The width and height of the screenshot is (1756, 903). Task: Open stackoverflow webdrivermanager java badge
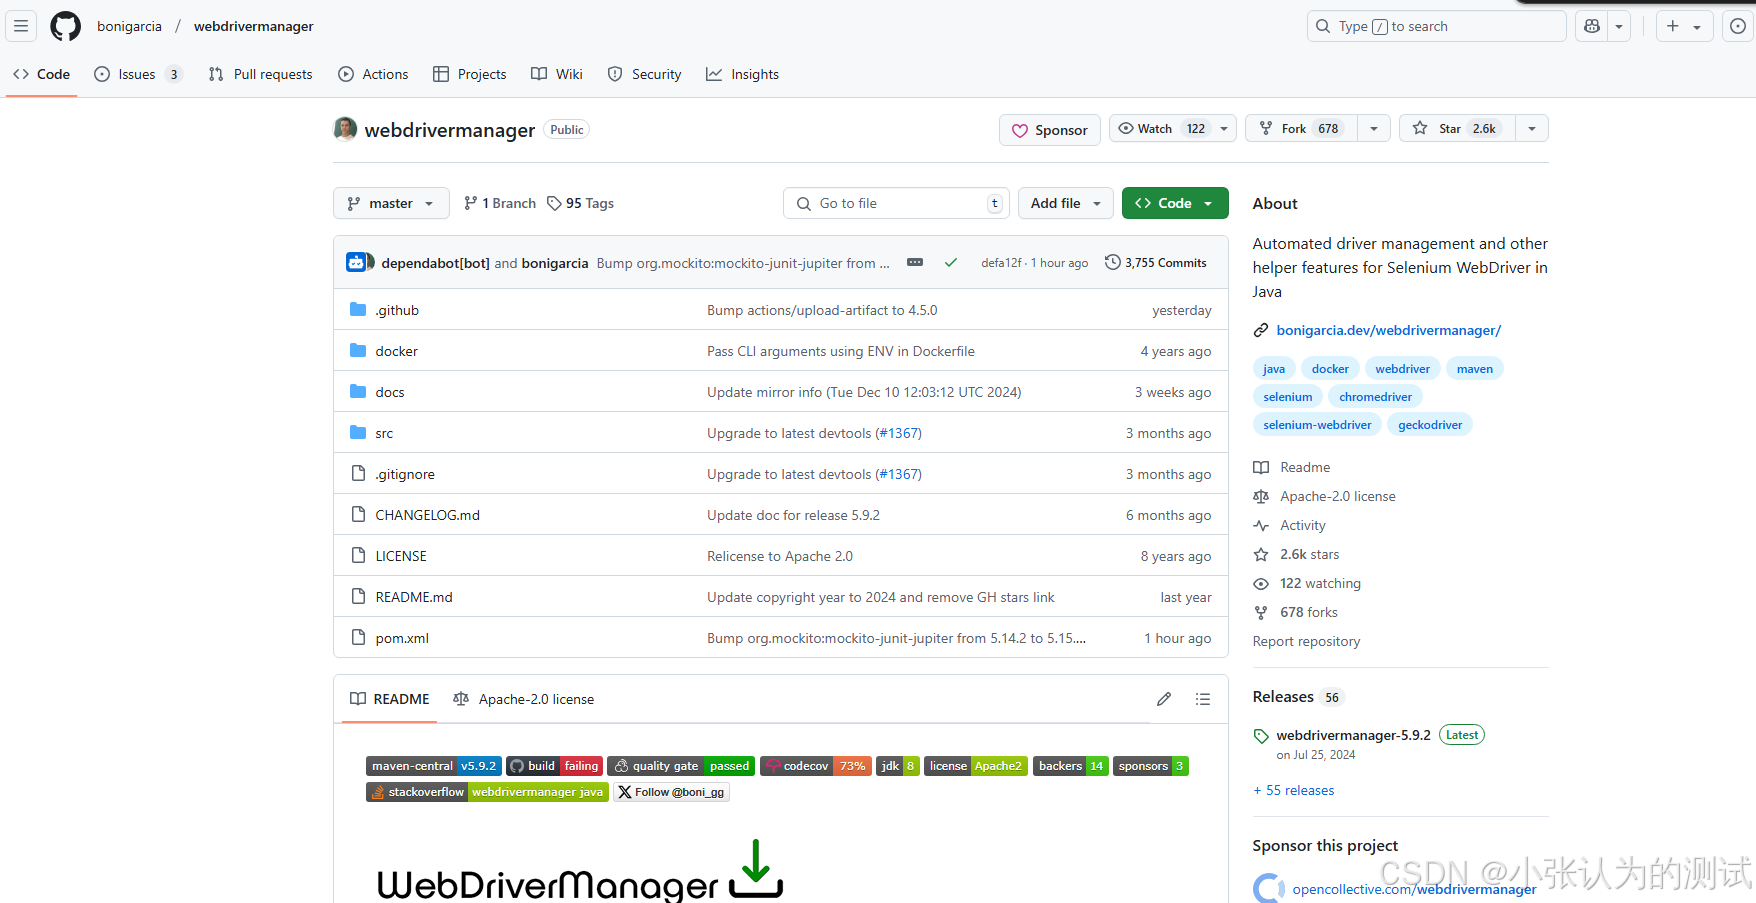(x=487, y=792)
